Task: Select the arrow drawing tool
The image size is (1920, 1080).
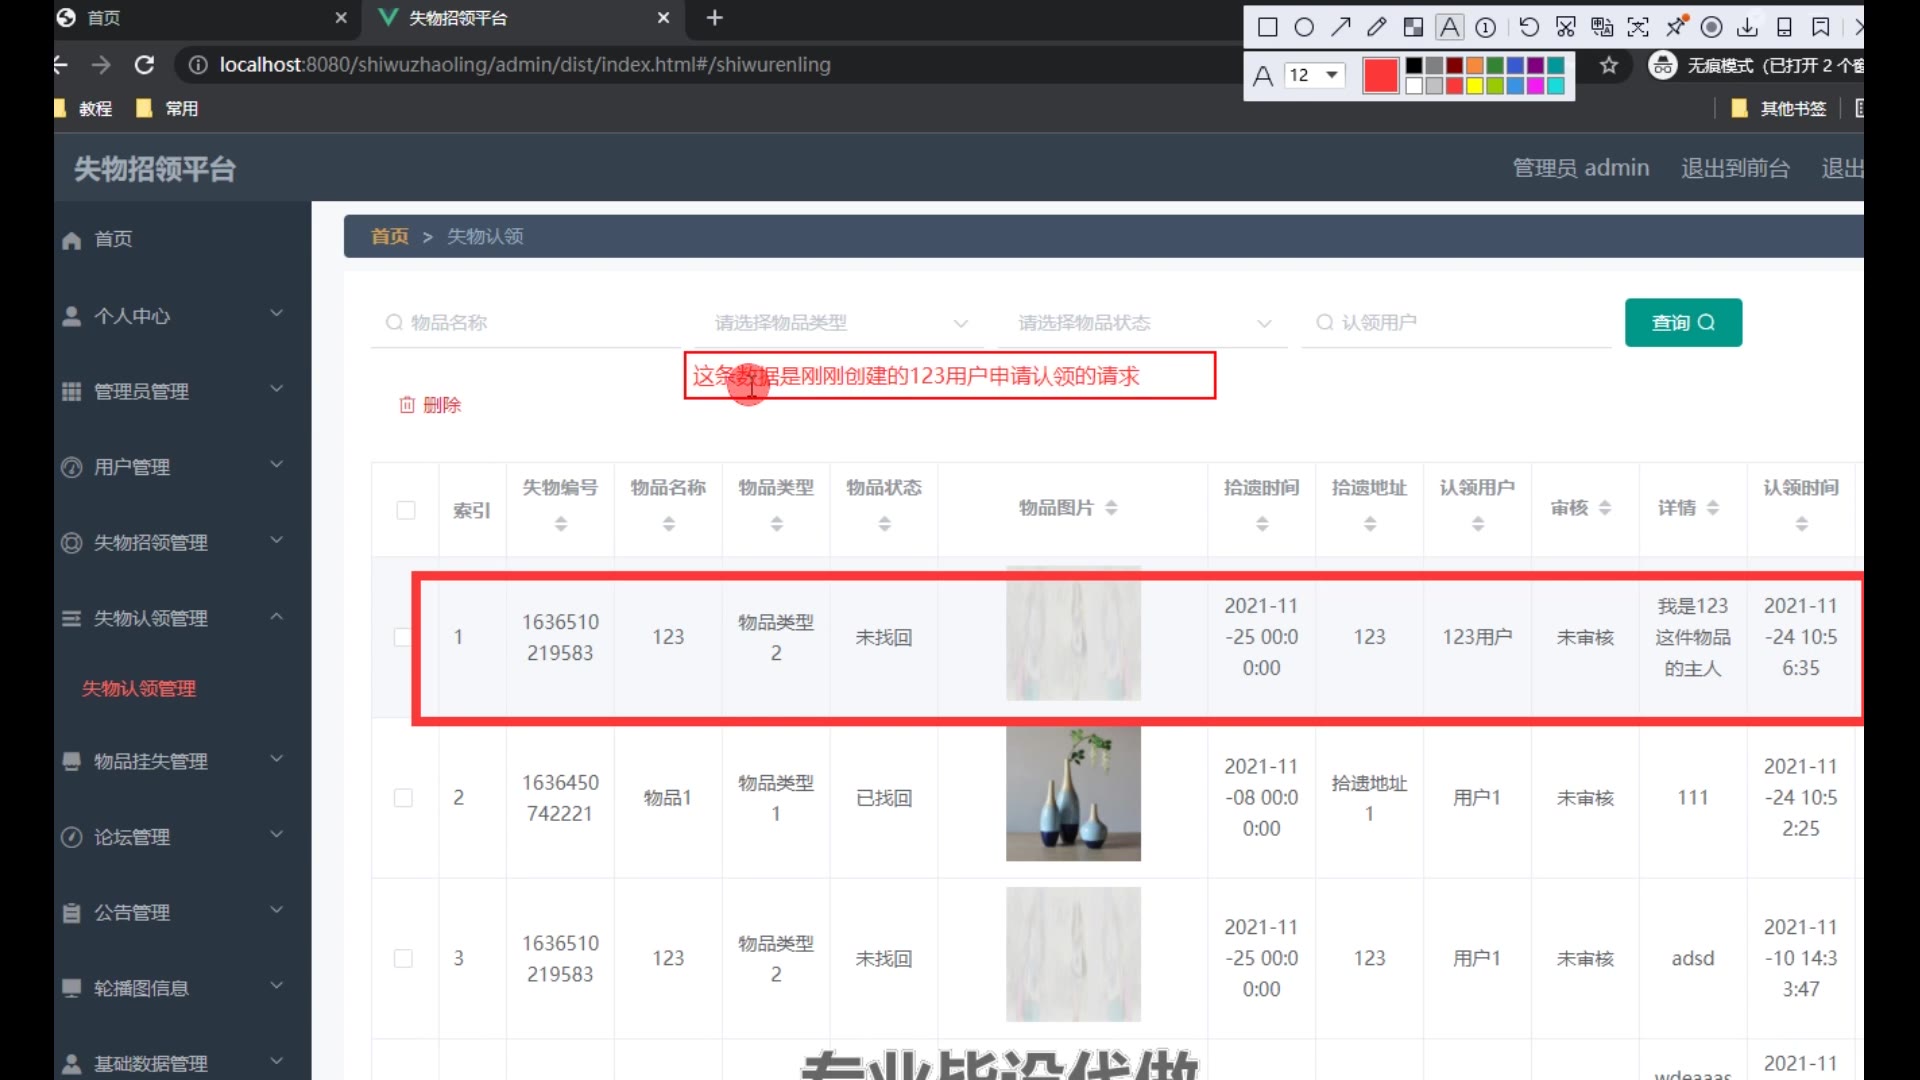Action: click(x=1340, y=27)
